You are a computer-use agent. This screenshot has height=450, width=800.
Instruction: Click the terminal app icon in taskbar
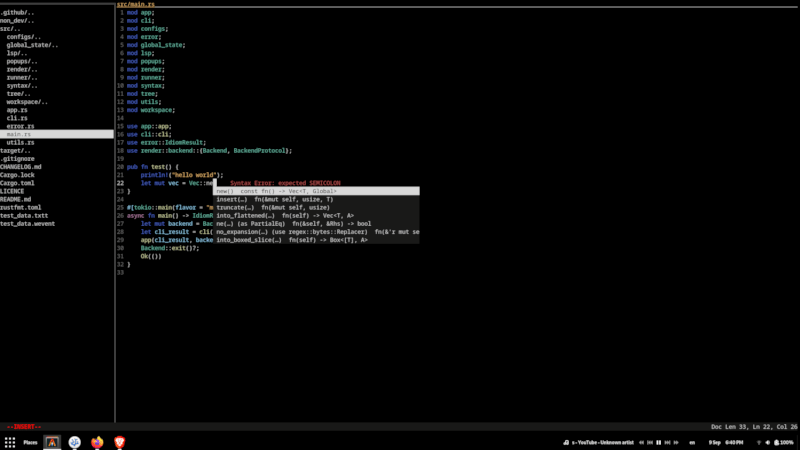(x=51, y=442)
